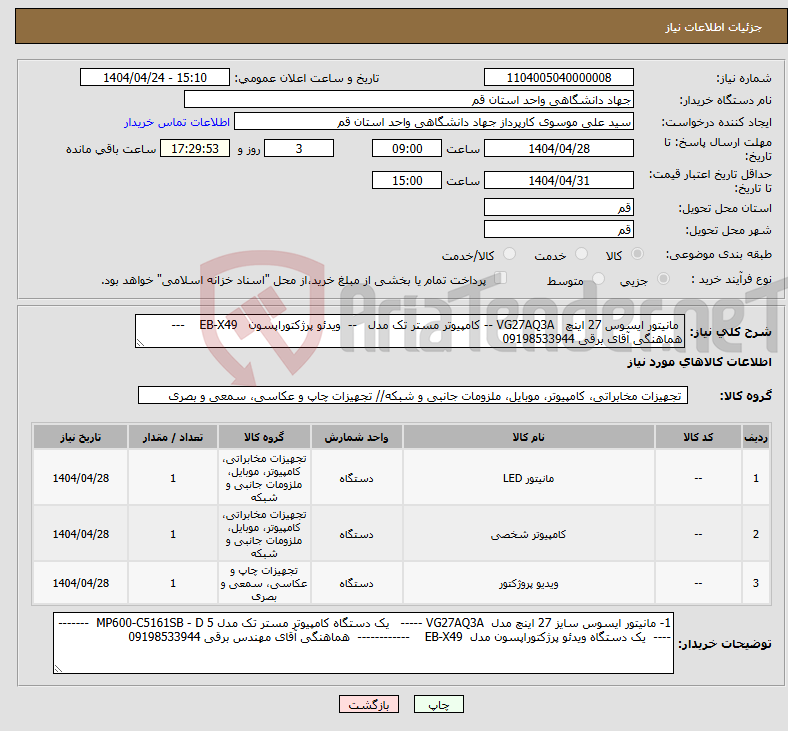Click the price validity time 15:00 field
This screenshot has height=731, width=788.
pyautogui.click(x=407, y=180)
